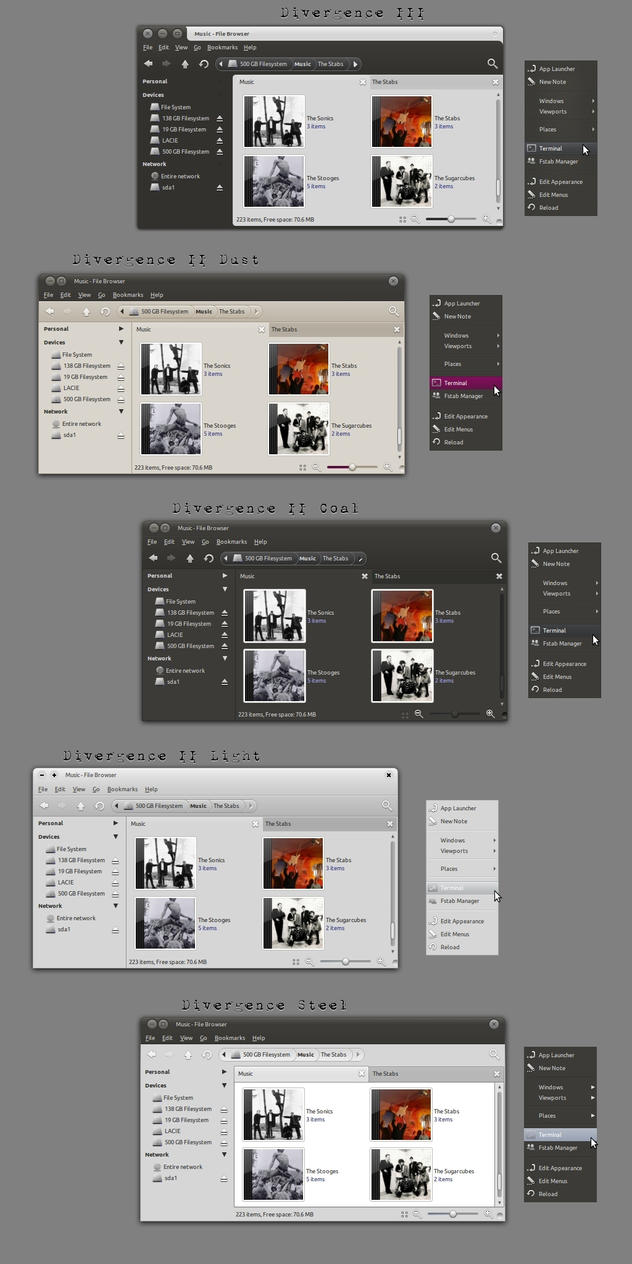This screenshot has height=1264, width=632.
Task: Switch to The Stabs tab in Divergence Steel
Action: click(x=386, y=1074)
